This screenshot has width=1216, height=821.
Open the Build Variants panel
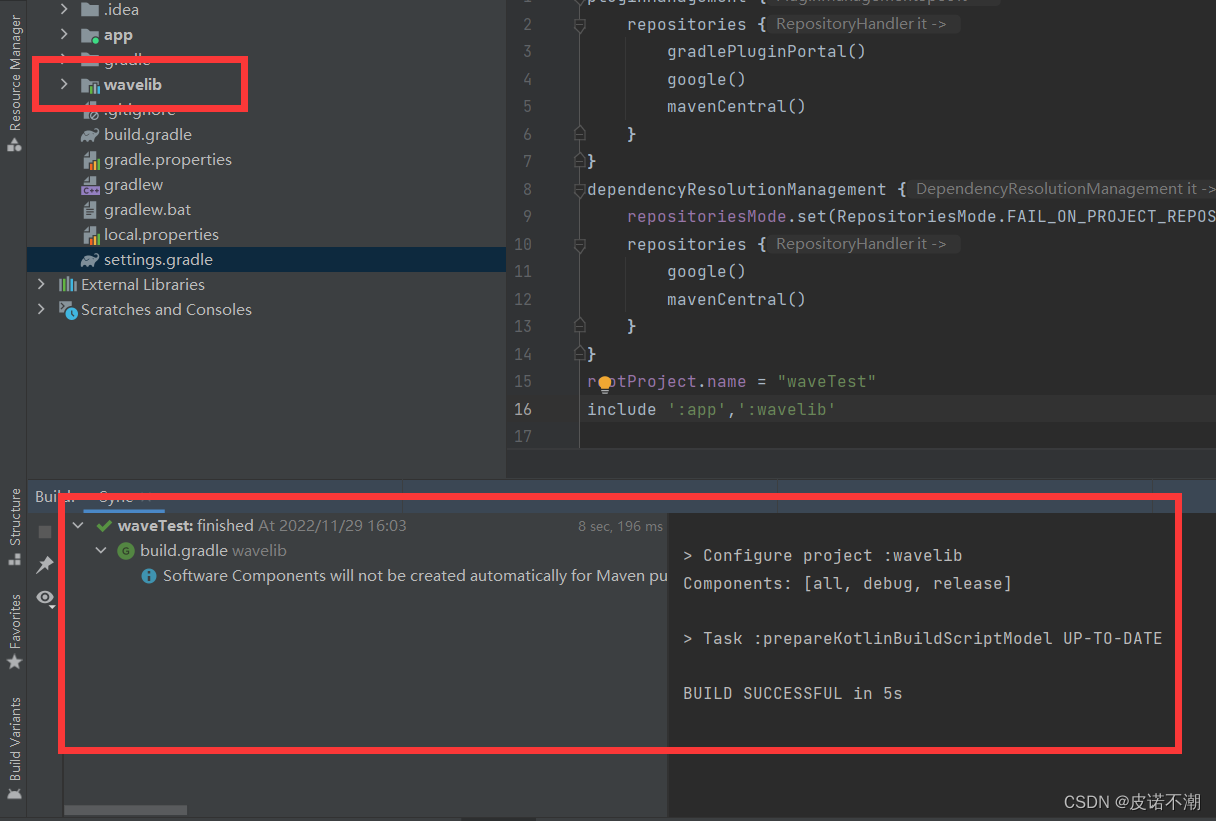[14, 740]
